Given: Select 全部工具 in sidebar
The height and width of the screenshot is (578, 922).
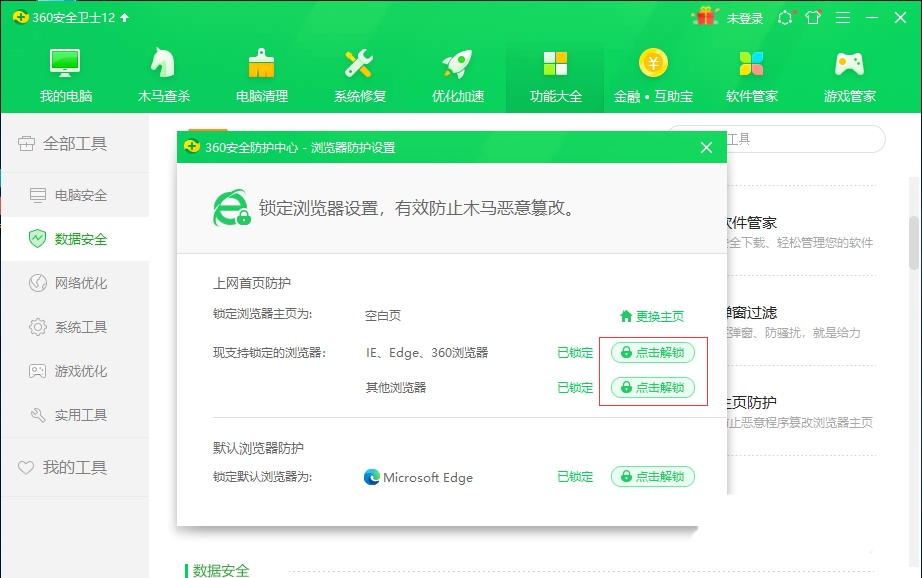Looking at the screenshot, I should coord(75,143).
